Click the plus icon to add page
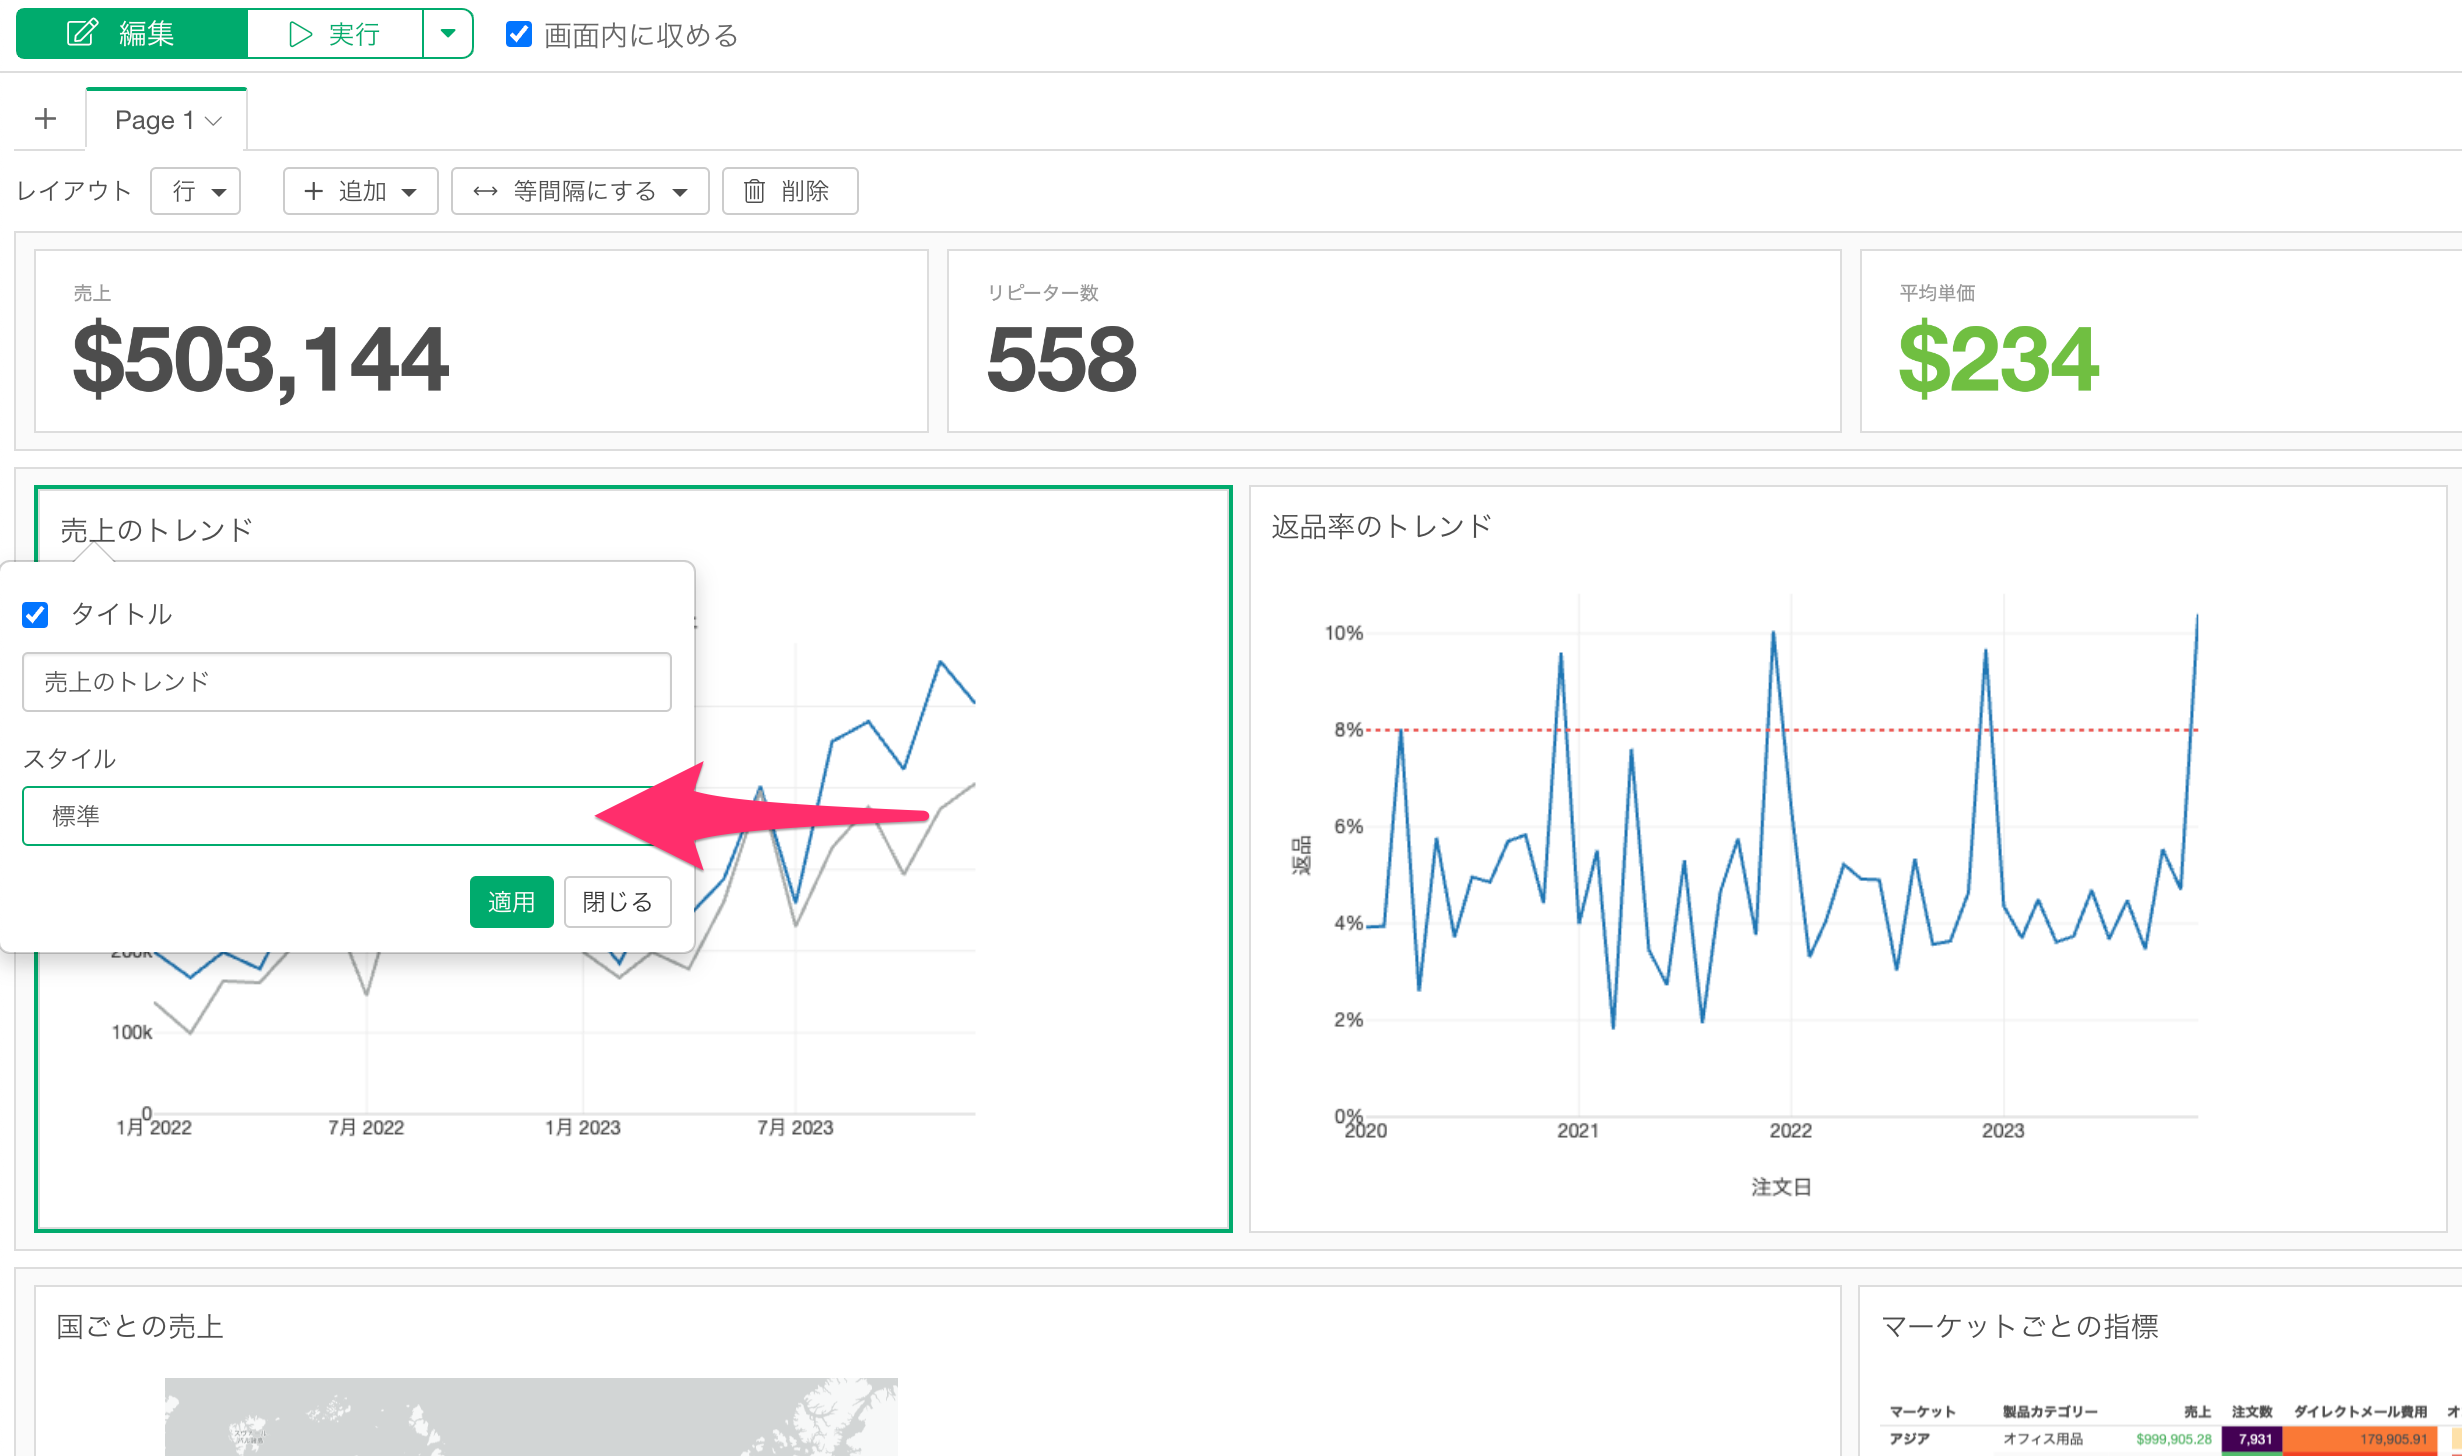This screenshot has width=2462, height=1456. click(x=45, y=119)
